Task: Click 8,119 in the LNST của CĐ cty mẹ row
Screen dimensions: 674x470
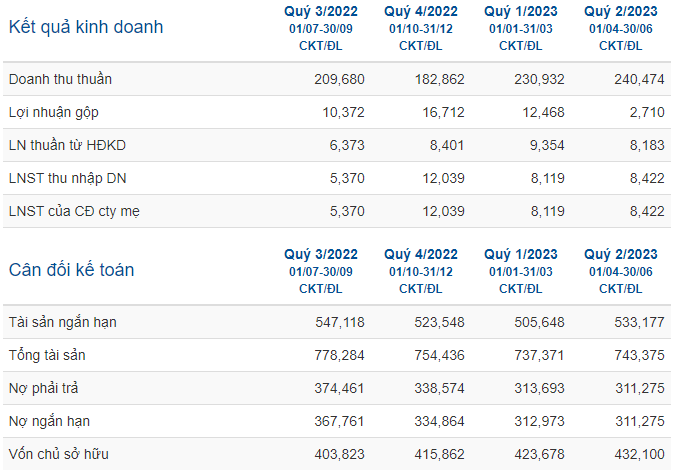Action: (x=547, y=212)
